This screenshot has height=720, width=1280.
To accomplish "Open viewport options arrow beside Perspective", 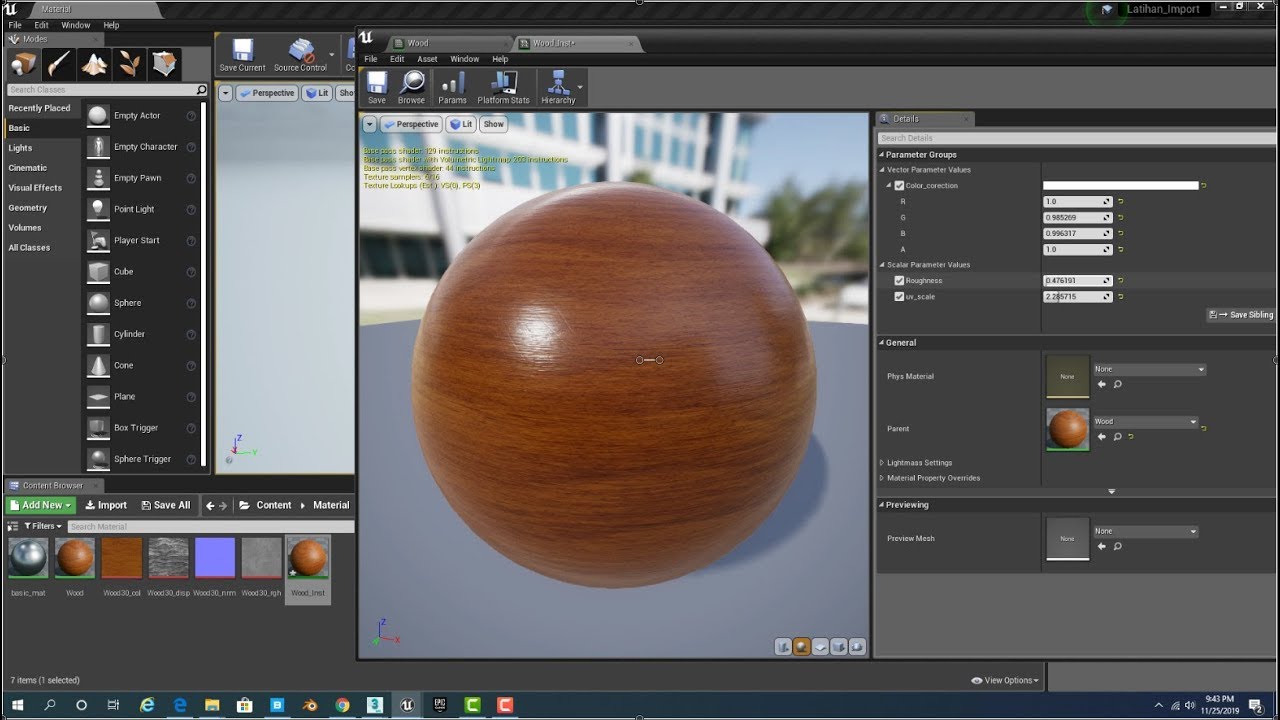I will coord(369,124).
